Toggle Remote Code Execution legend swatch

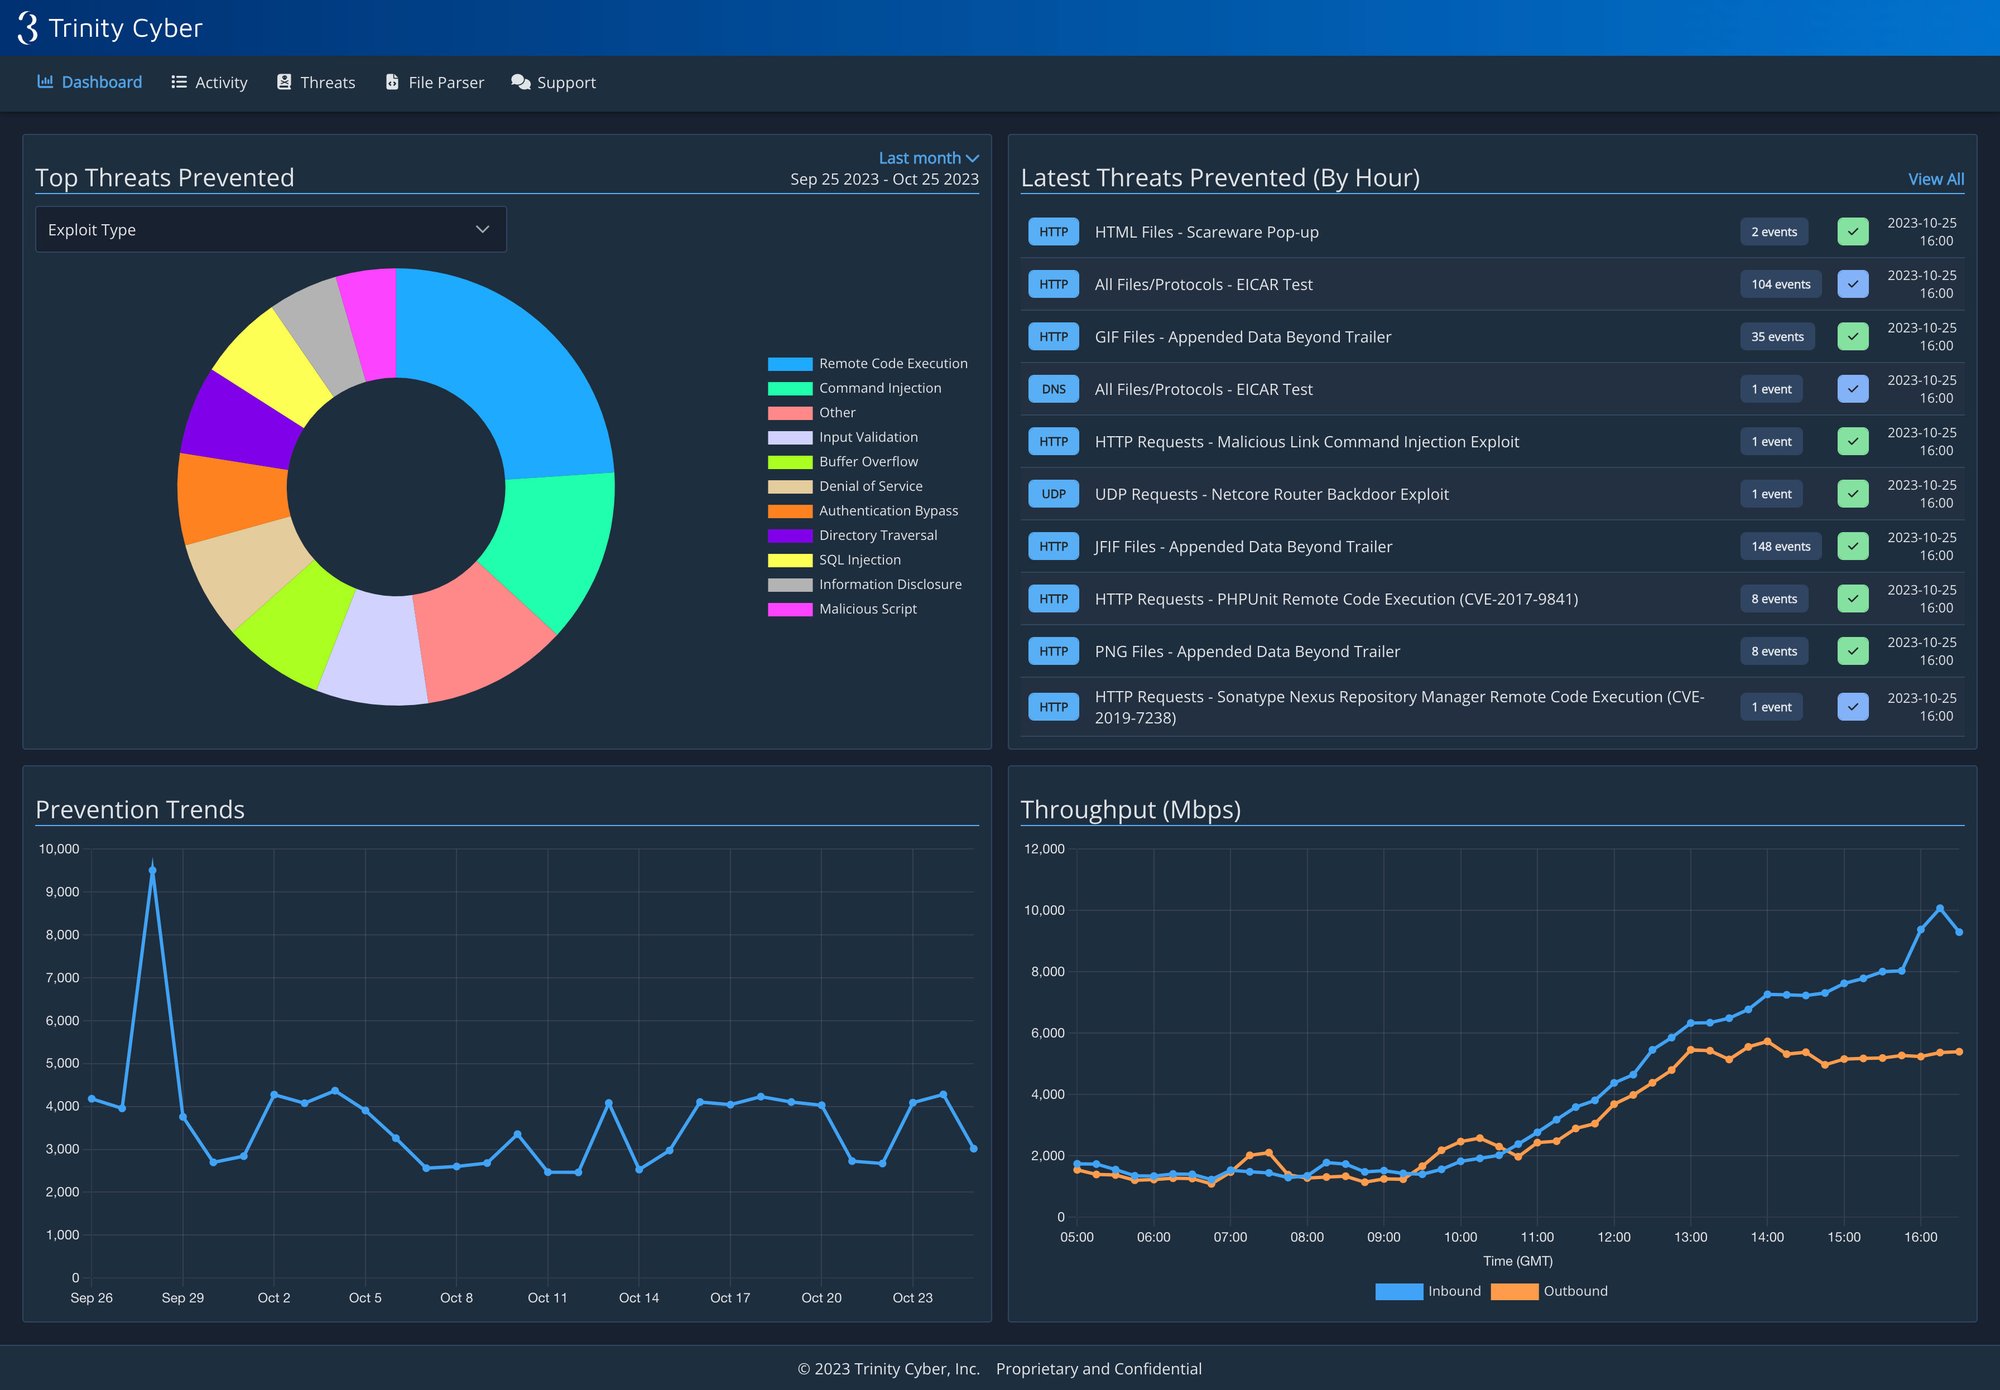790,364
